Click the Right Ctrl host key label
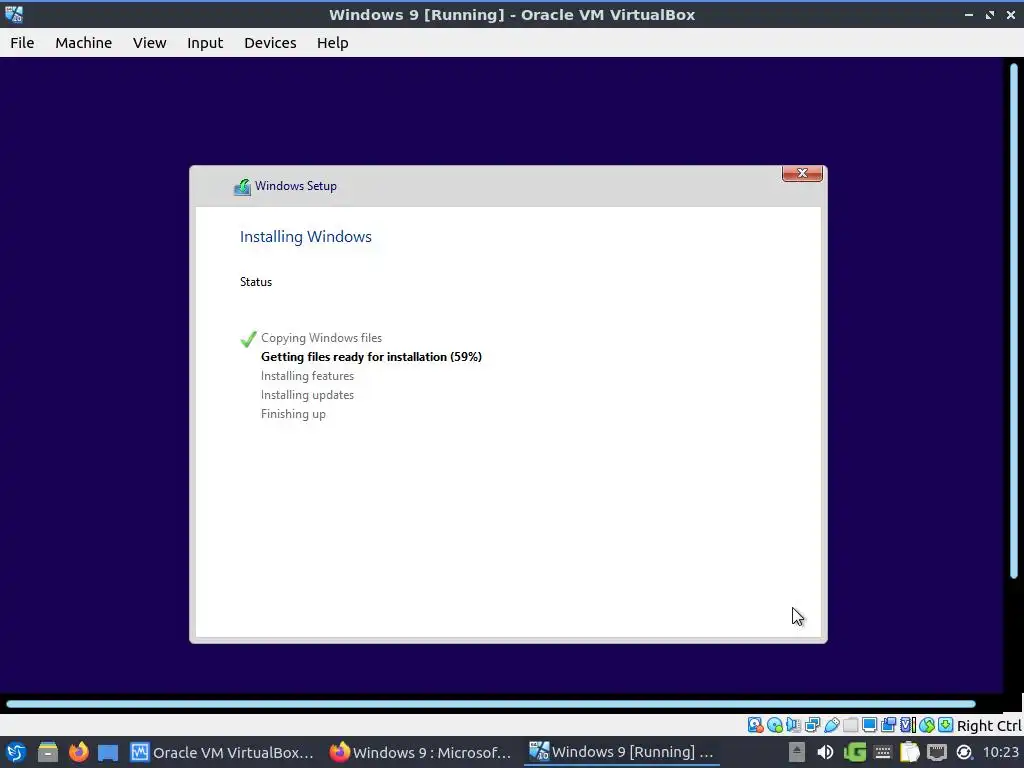Image resolution: width=1024 pixels, height=768 pixels. click(989, 726)
